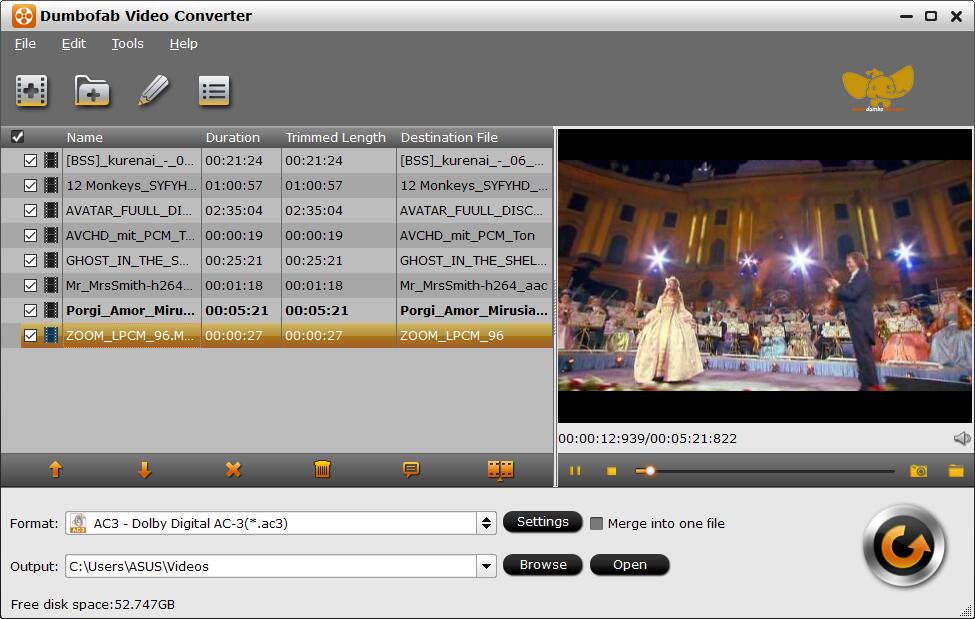Click the Add Video file icon
975x619 pixels.
coord(32,91)
